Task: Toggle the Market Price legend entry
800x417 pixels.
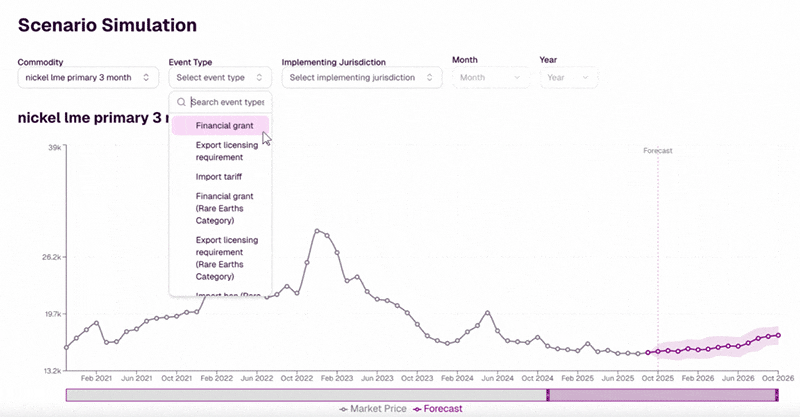Action: click(x=372, y=408)
